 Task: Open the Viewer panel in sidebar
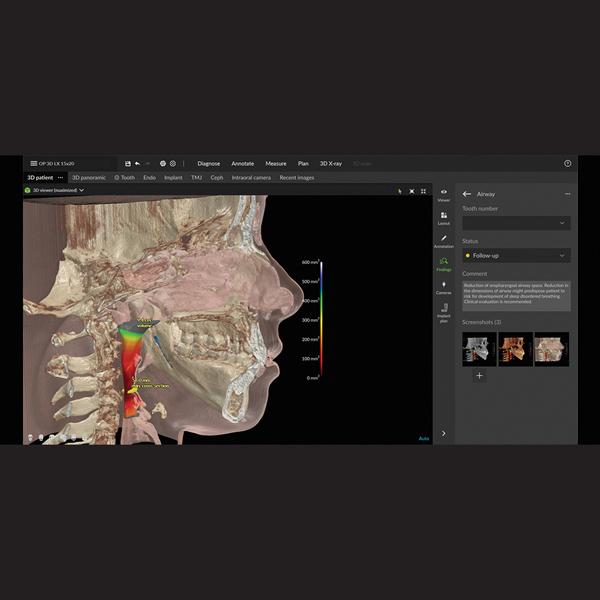(443, 194)
